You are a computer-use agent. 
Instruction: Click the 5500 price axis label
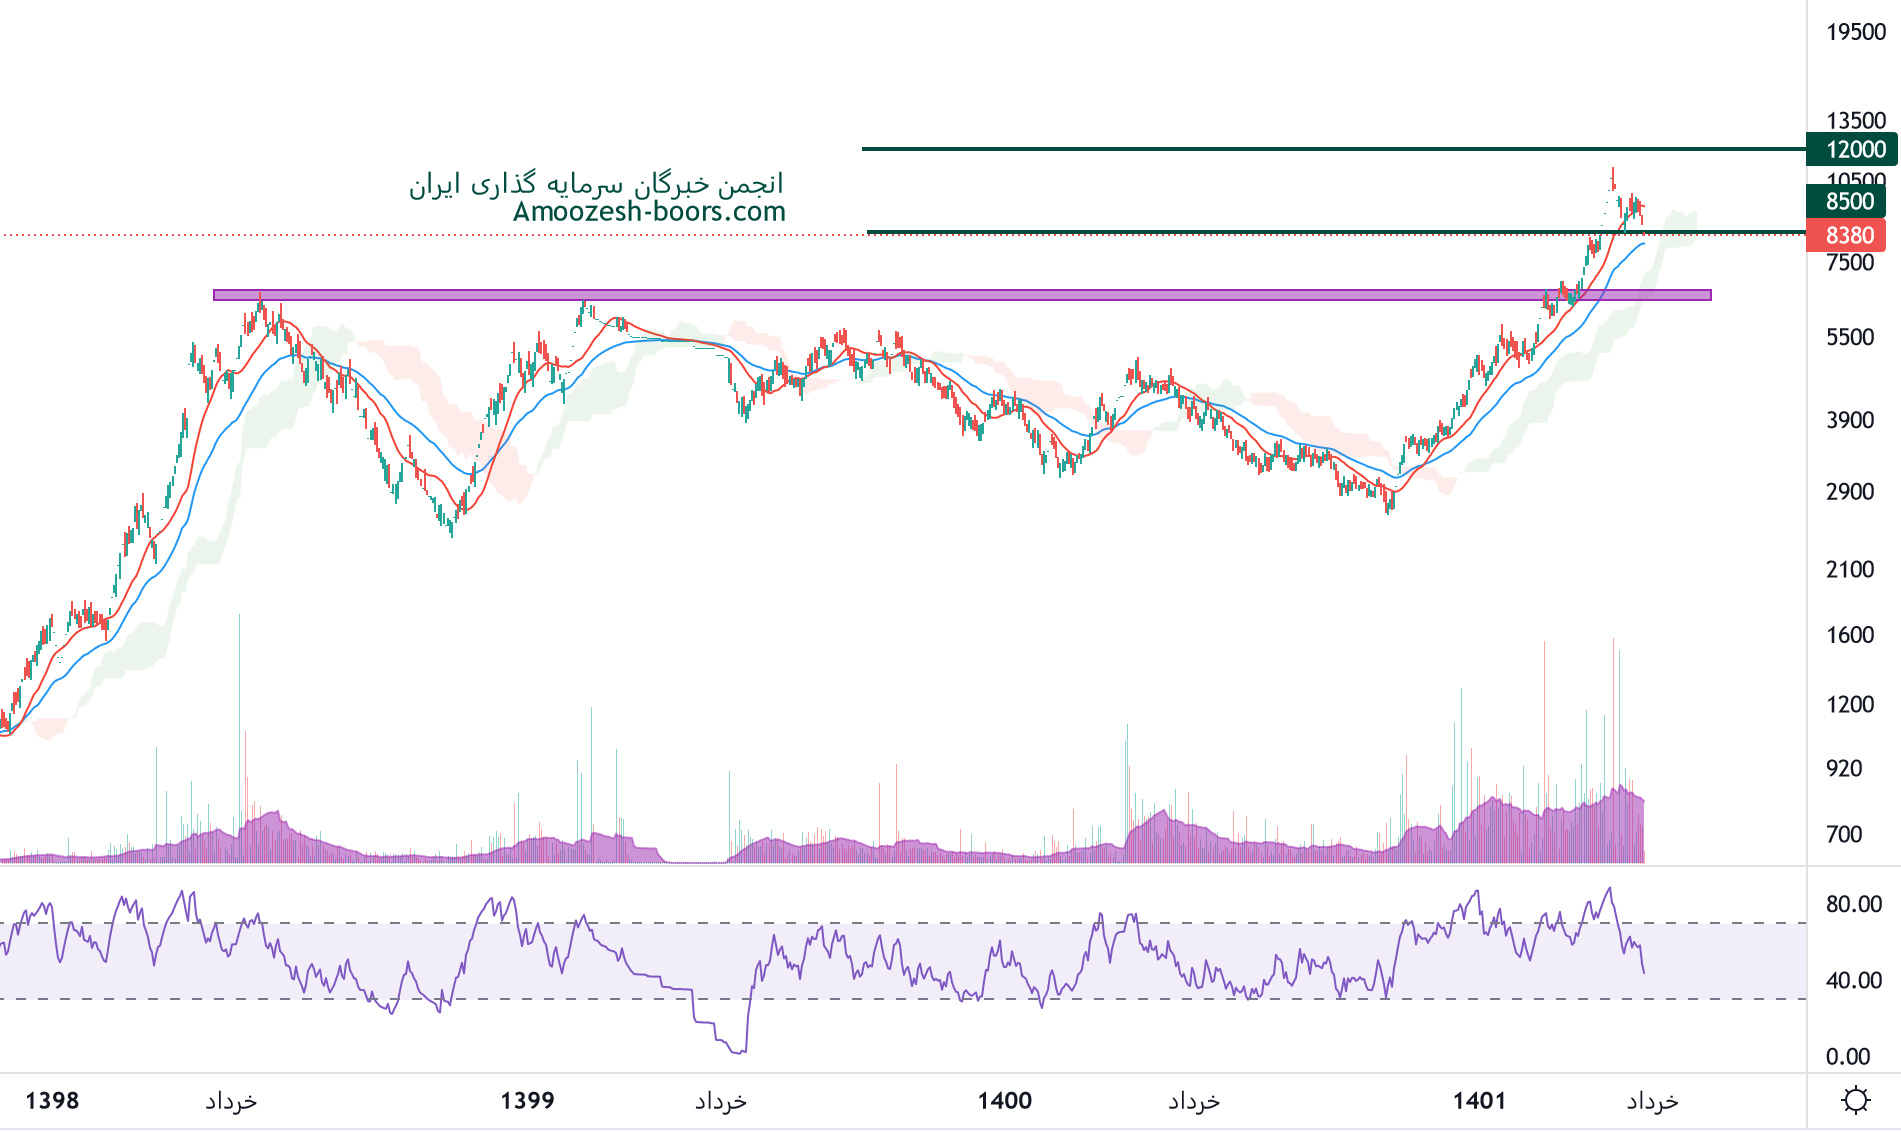coord(1849,338)
